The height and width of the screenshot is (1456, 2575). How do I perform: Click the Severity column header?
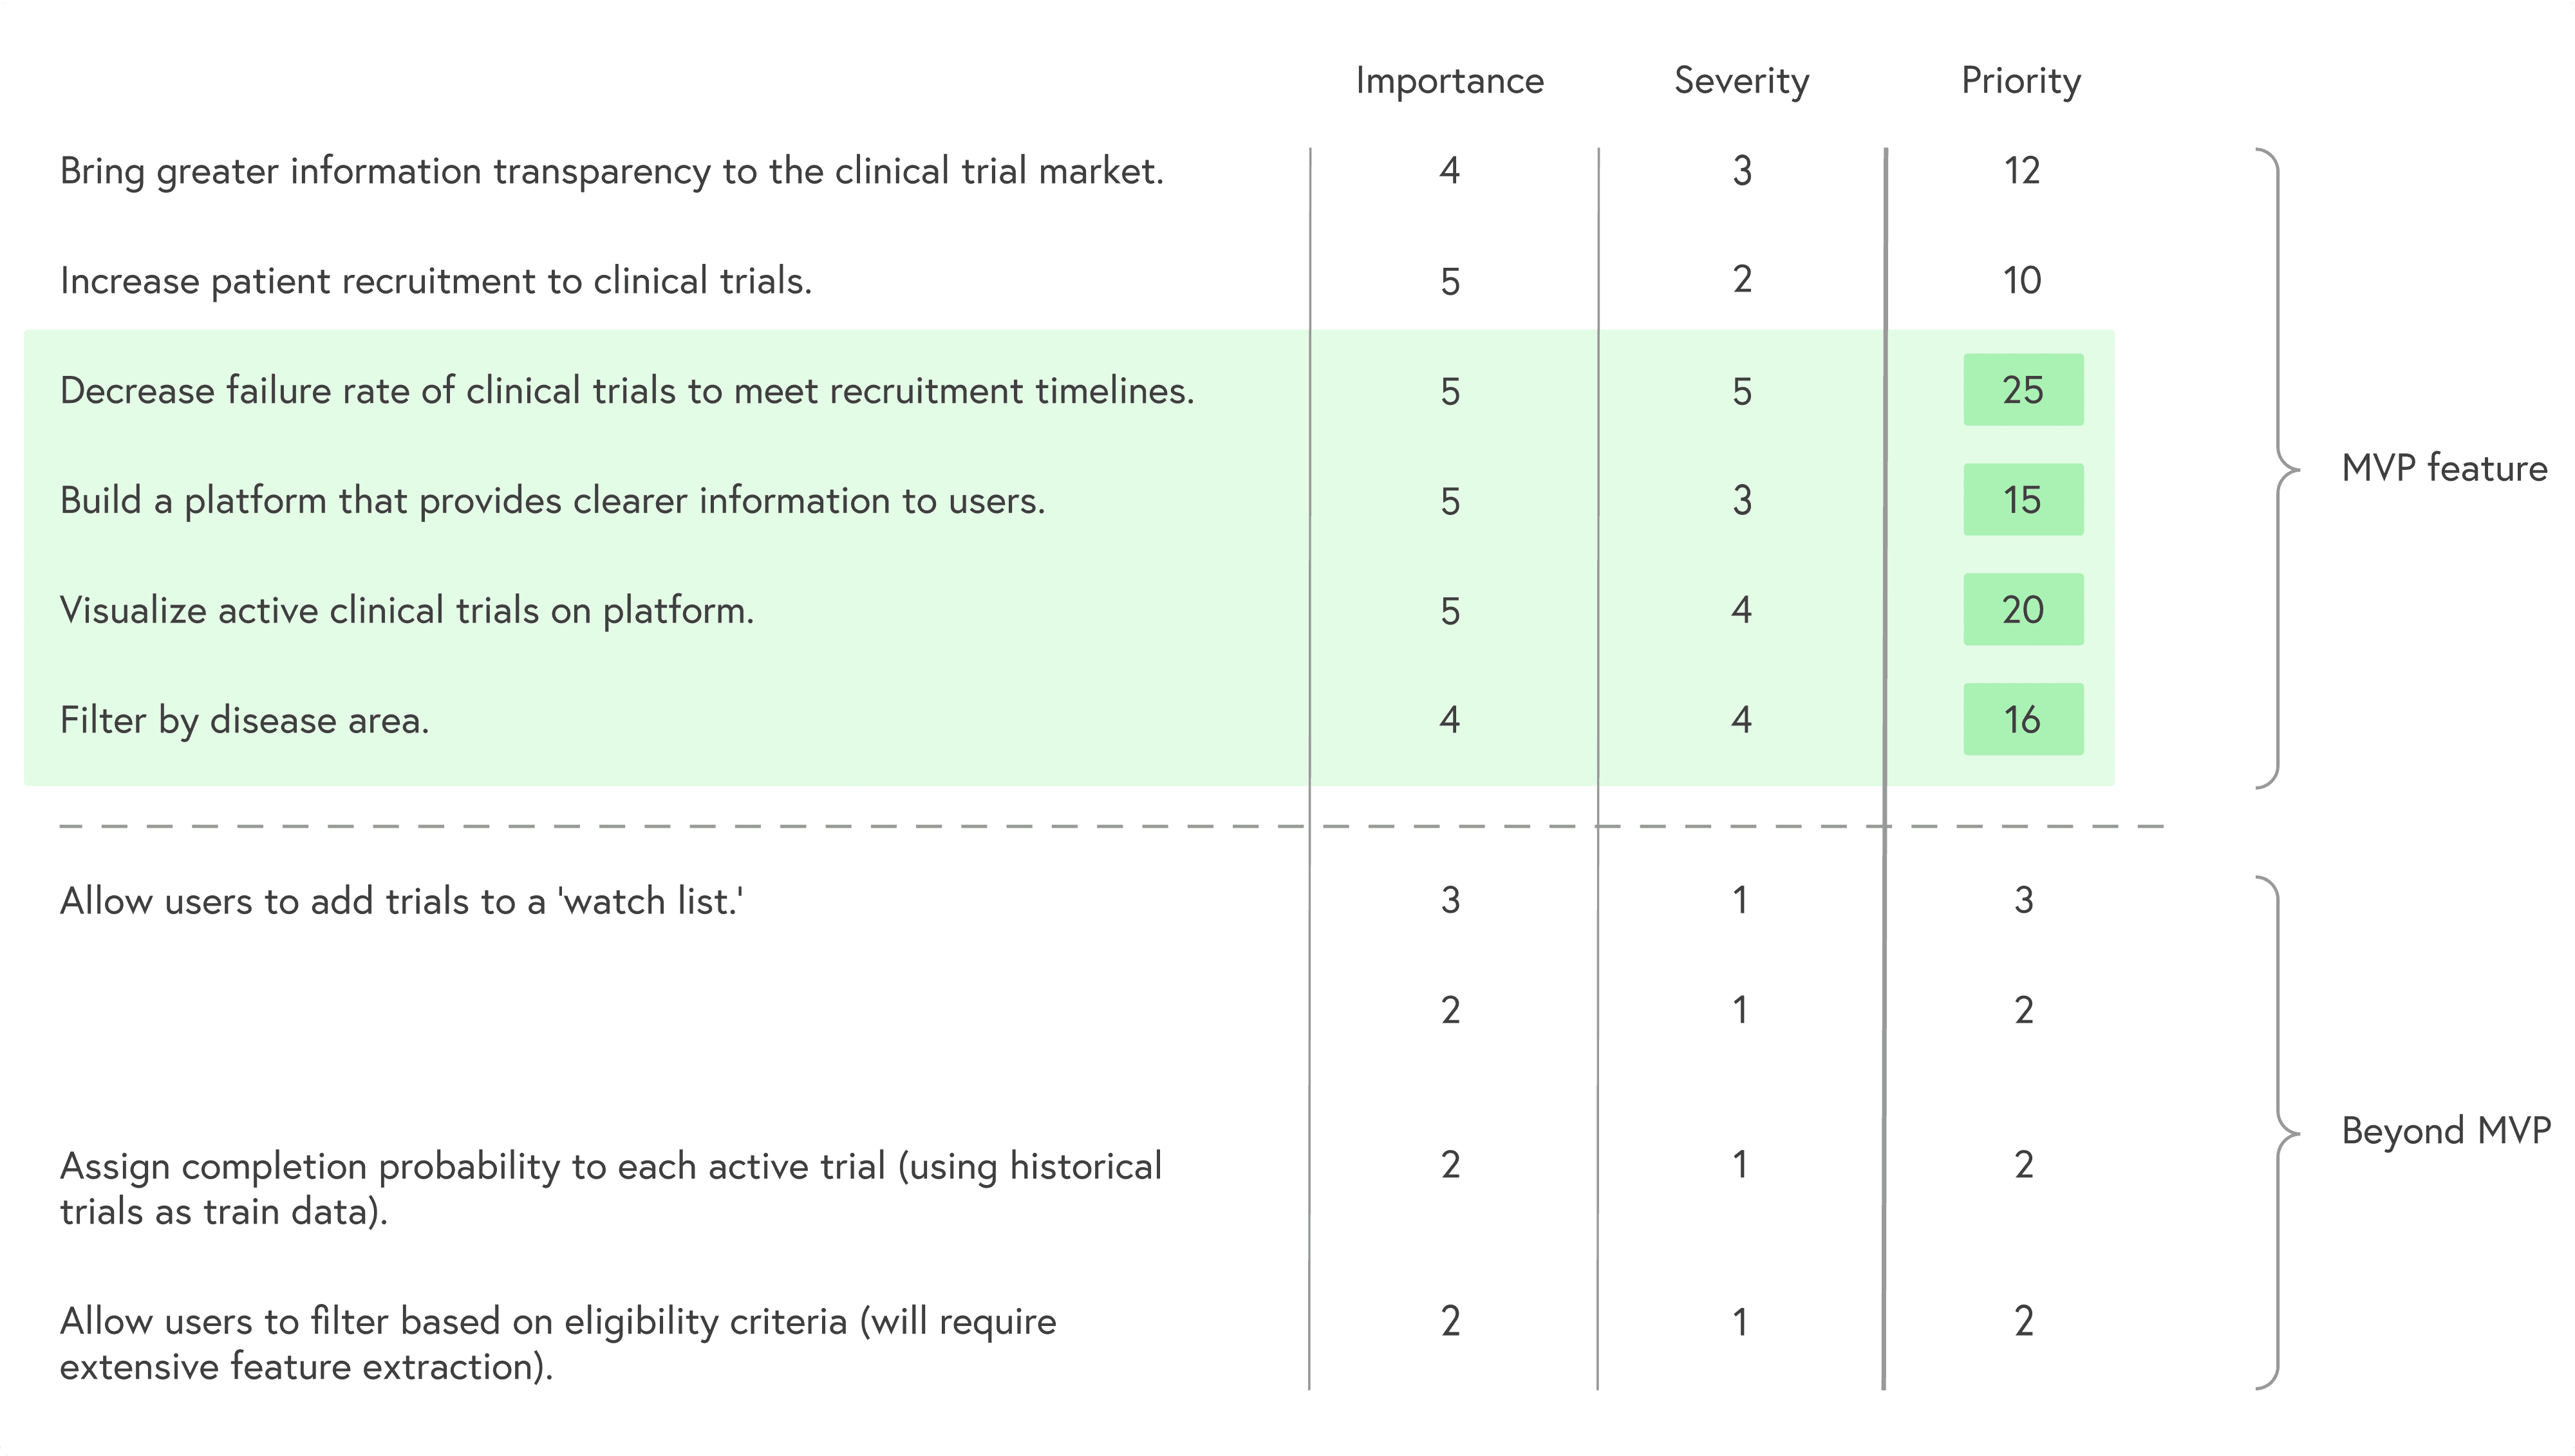[x=1741, y=81]
